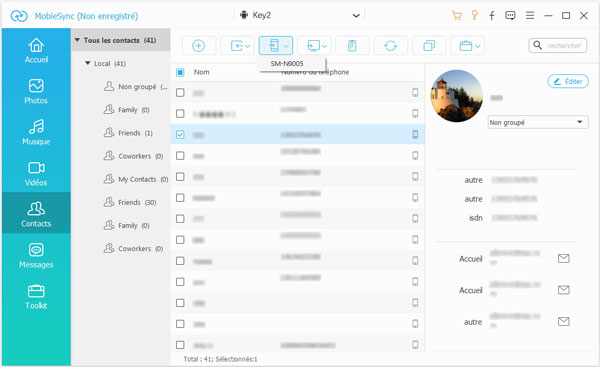
Task: Click the feedback chat icon
Action: pos(510,15)
